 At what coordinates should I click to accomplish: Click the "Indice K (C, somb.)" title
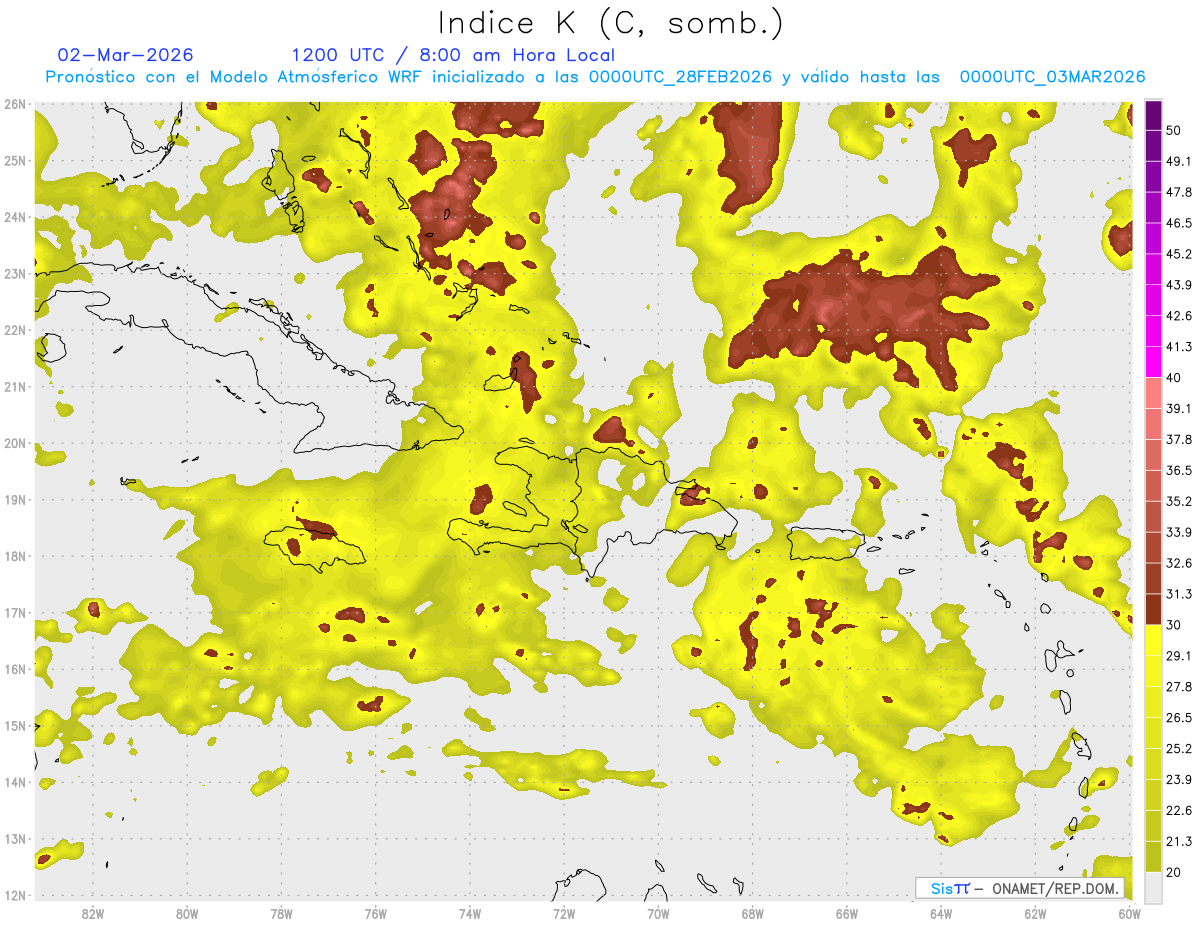click(611, 22)
